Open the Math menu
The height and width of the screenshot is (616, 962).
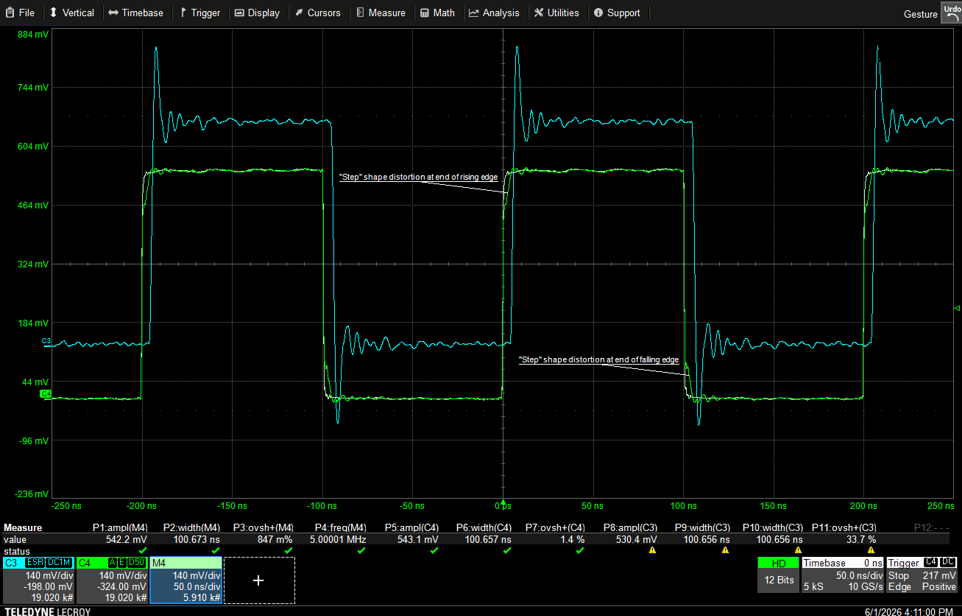[437, 12]
